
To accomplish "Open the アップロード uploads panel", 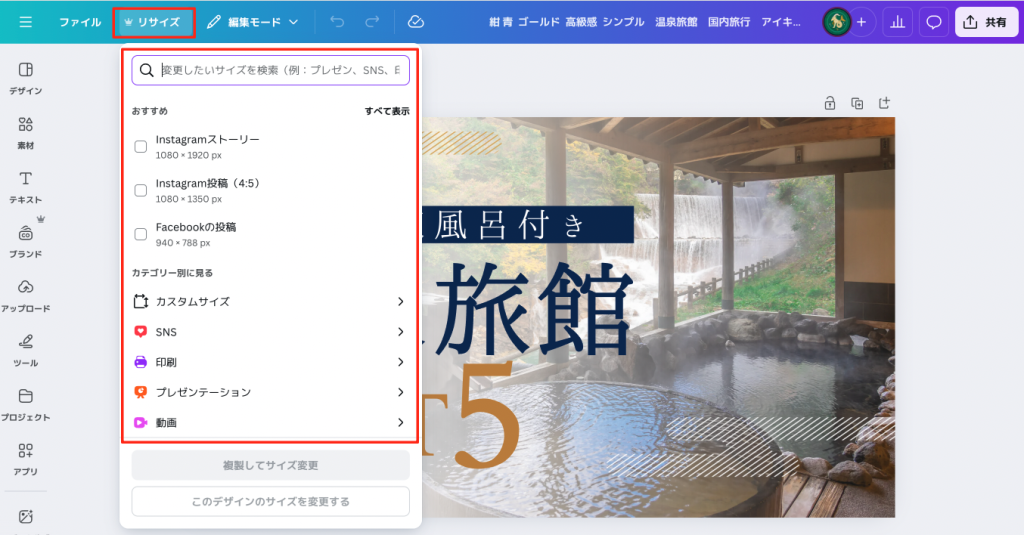I will pyautogui.click(x=25, y=295).
